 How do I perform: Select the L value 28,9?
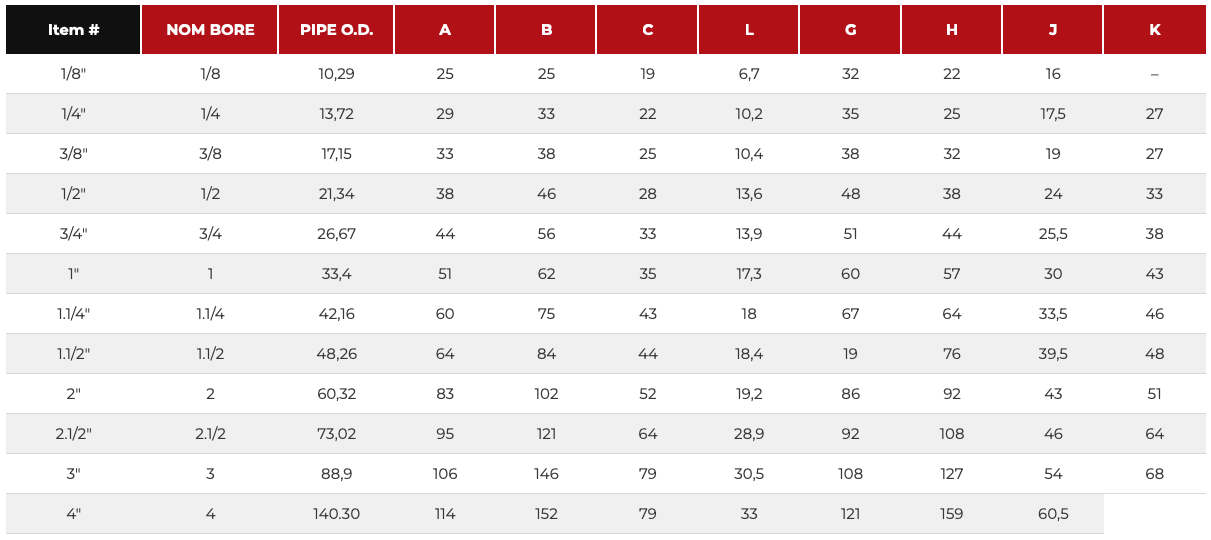[x=749, y=434]
